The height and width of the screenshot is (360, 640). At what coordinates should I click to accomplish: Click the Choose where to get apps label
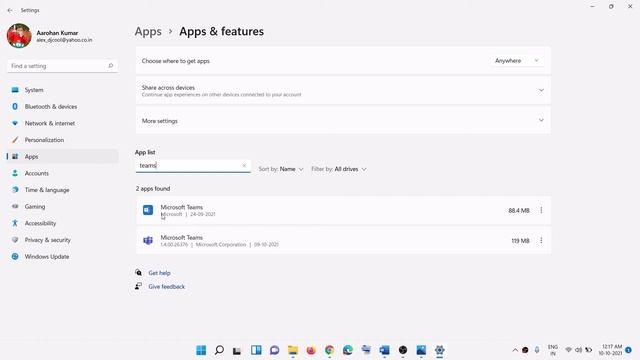pos(176,61)
